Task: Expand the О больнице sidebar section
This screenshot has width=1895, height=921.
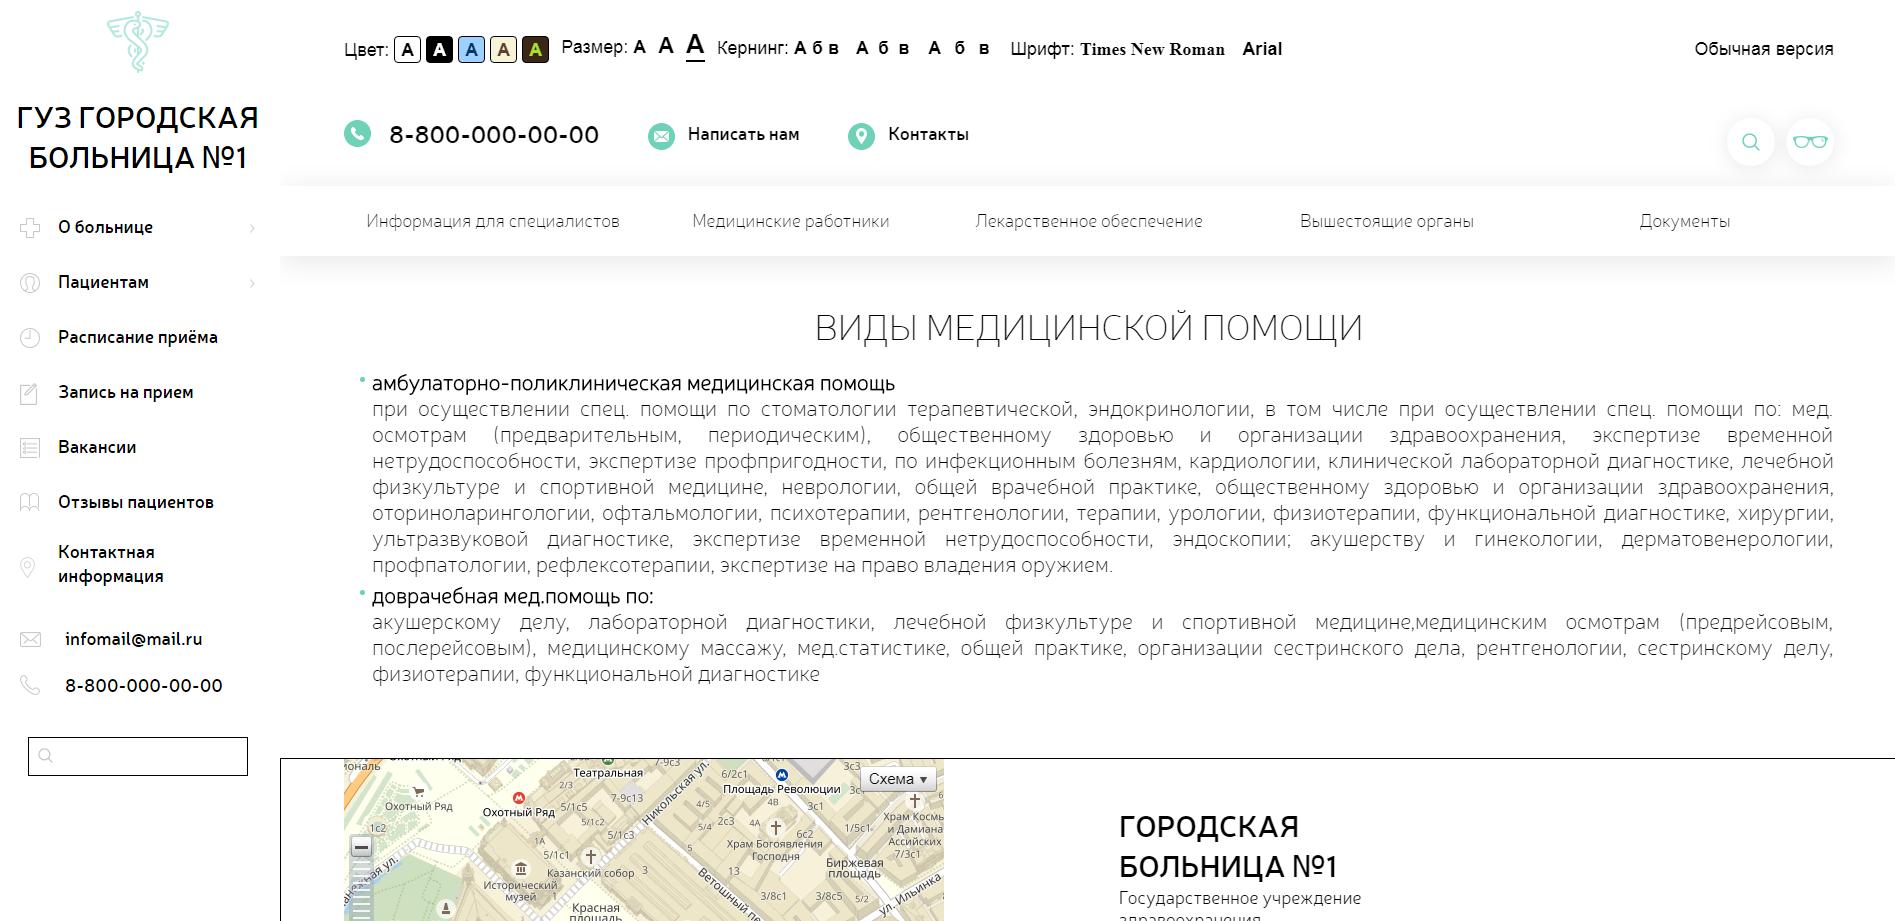Action: point(105,227)
